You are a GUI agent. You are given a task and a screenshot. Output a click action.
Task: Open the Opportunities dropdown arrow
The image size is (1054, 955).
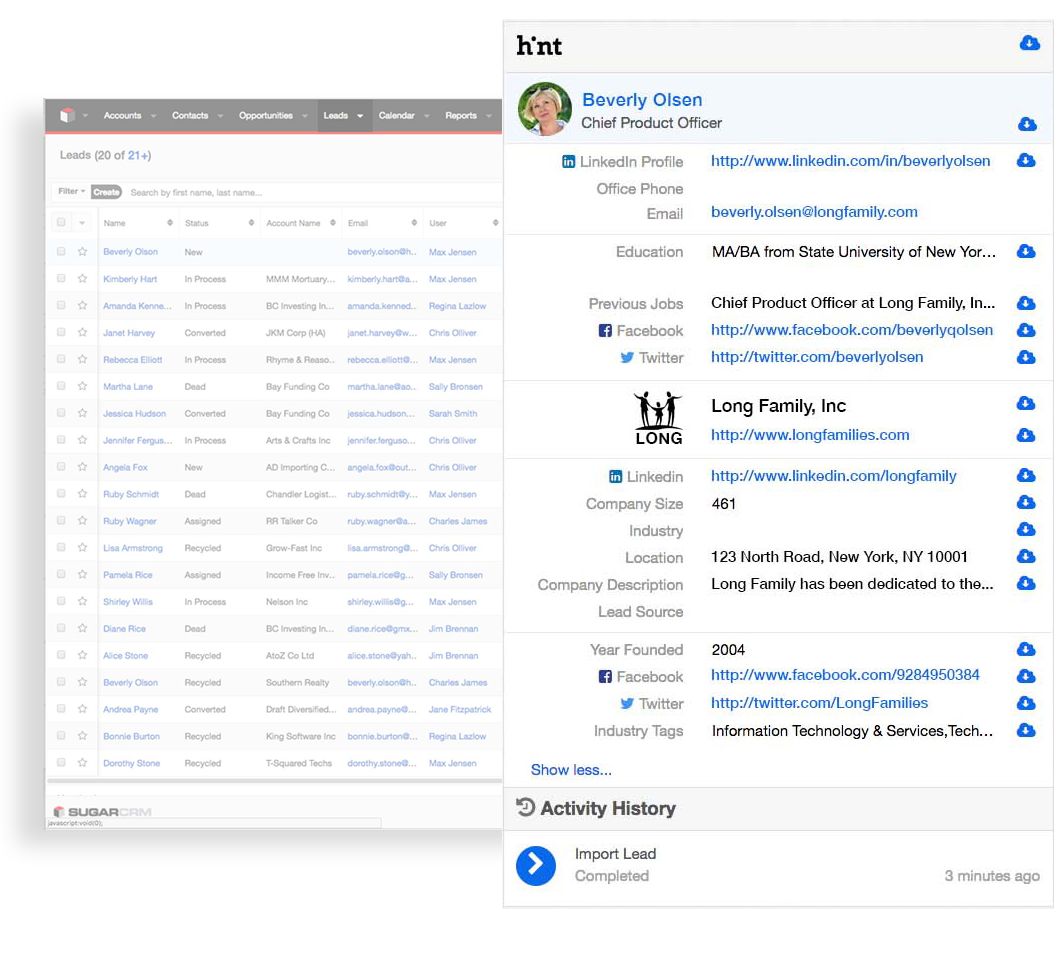(305, 116)
